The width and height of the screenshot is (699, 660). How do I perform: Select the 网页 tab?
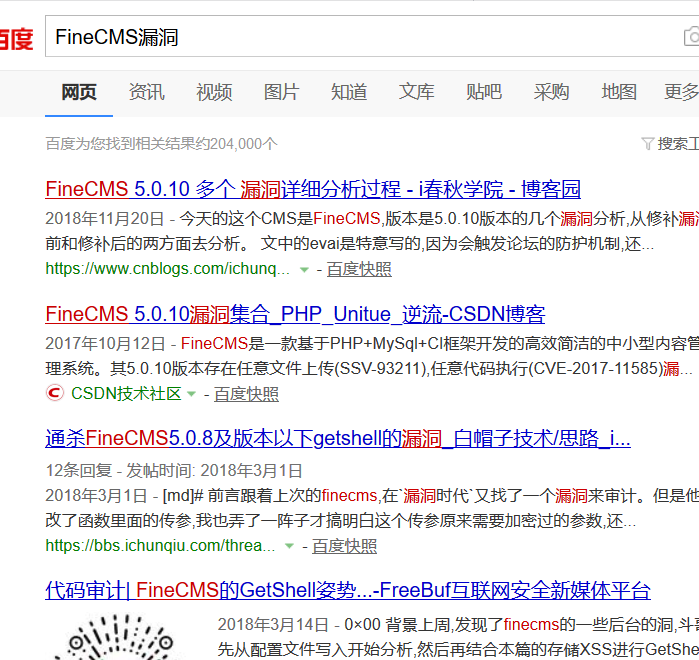point(79,92)
